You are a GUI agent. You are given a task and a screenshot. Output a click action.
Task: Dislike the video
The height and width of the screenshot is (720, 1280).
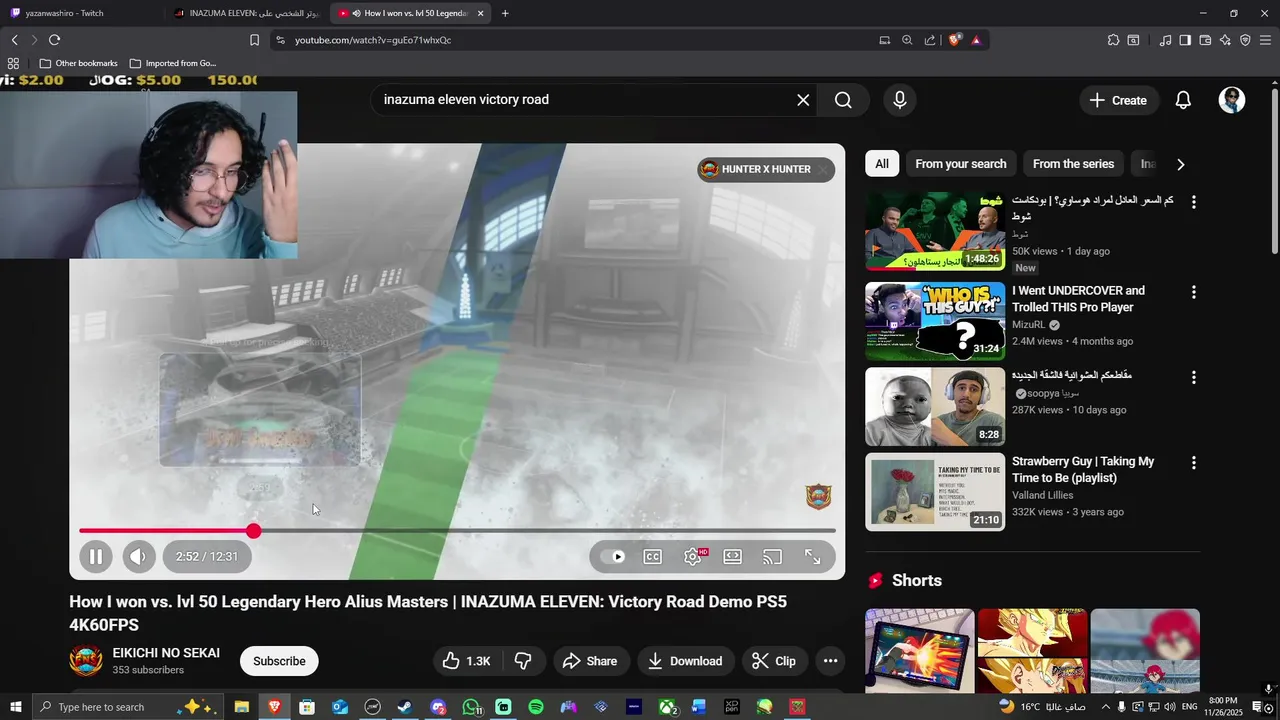pos(523,661)
